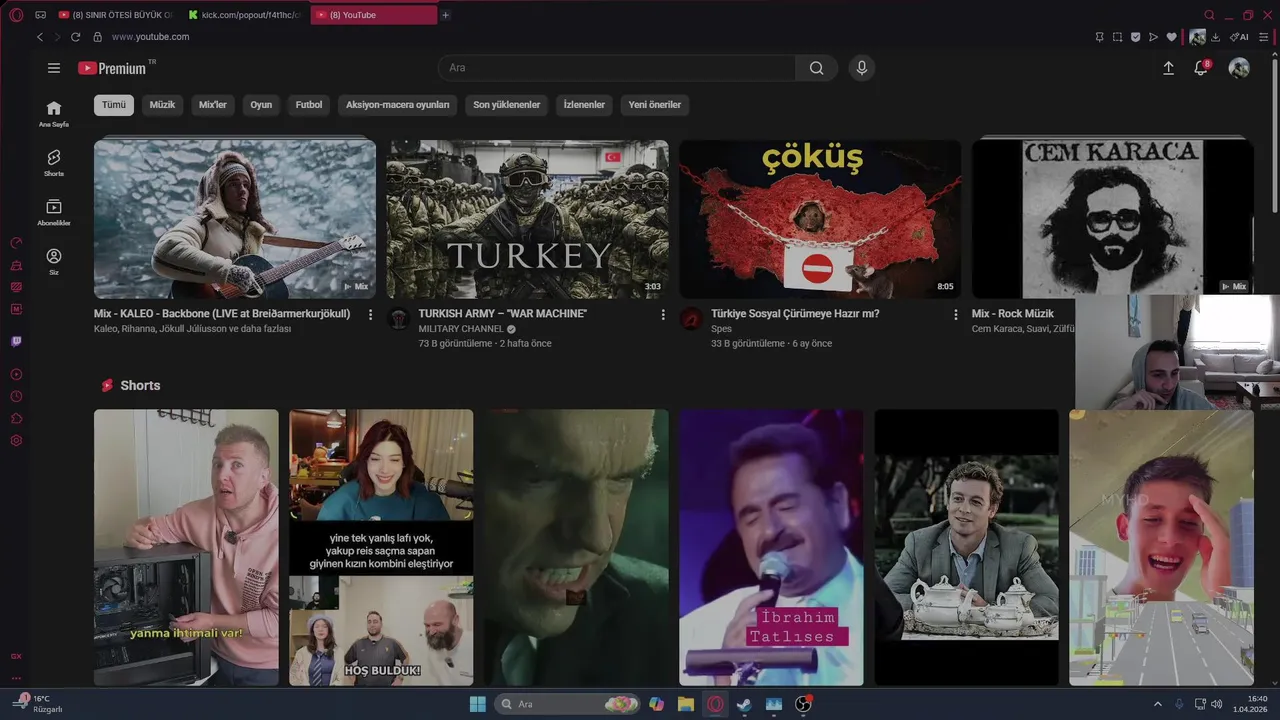Open İbrahim Tatlıses short
Viewport: 1280px width, 720px height.
coord(771,547)
